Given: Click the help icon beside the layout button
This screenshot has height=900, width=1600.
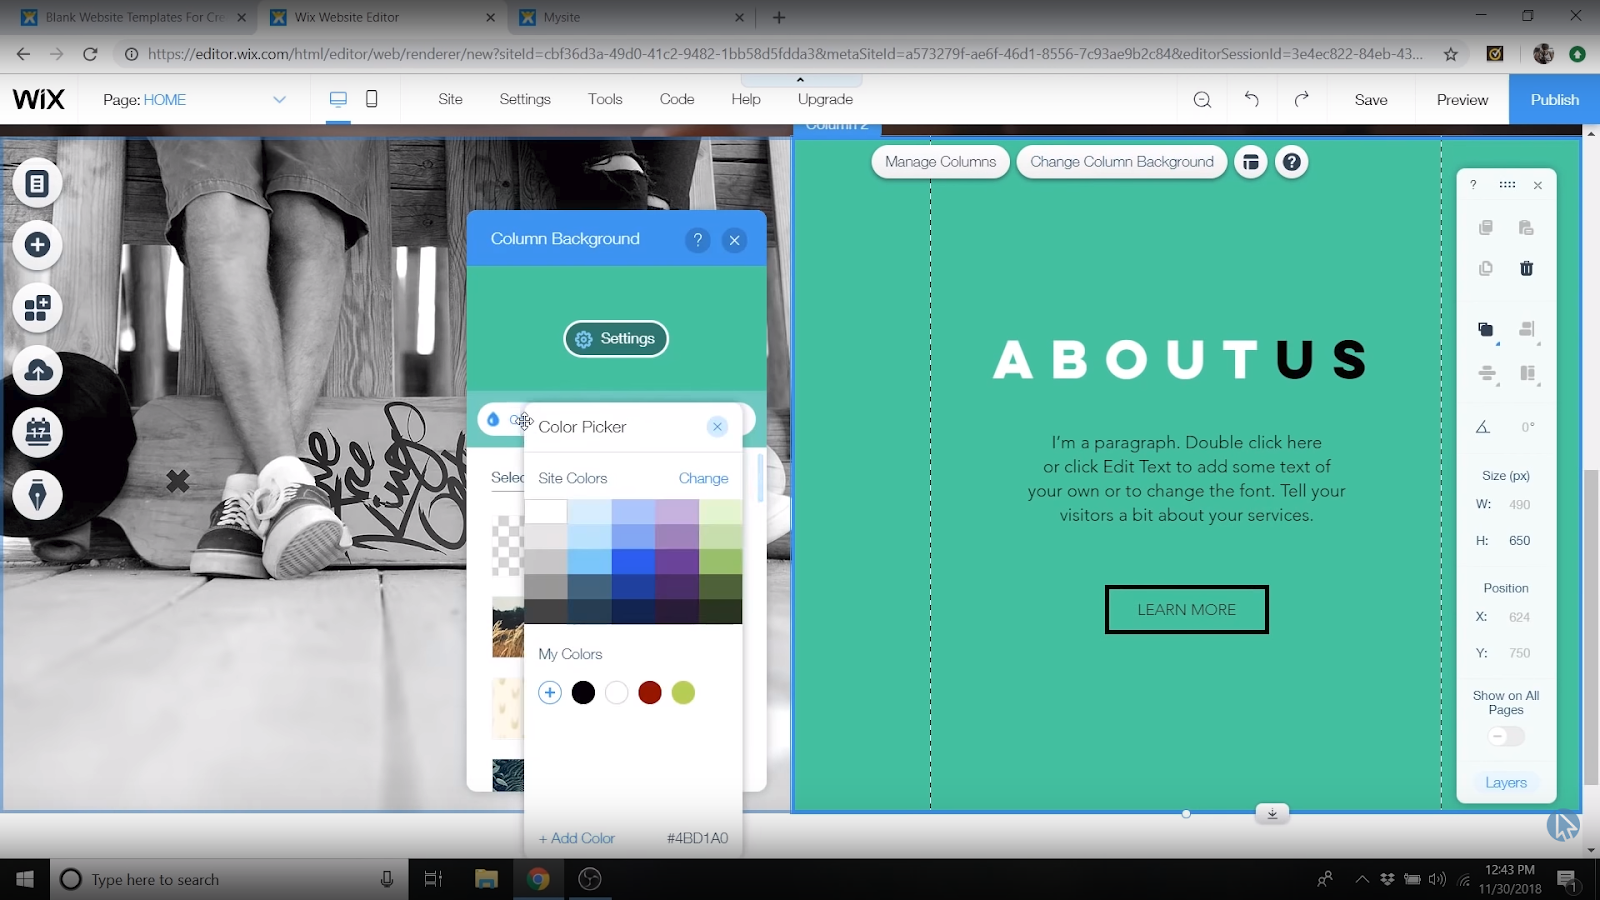Looking at the screenshot, I should (x=1292, y=162).
